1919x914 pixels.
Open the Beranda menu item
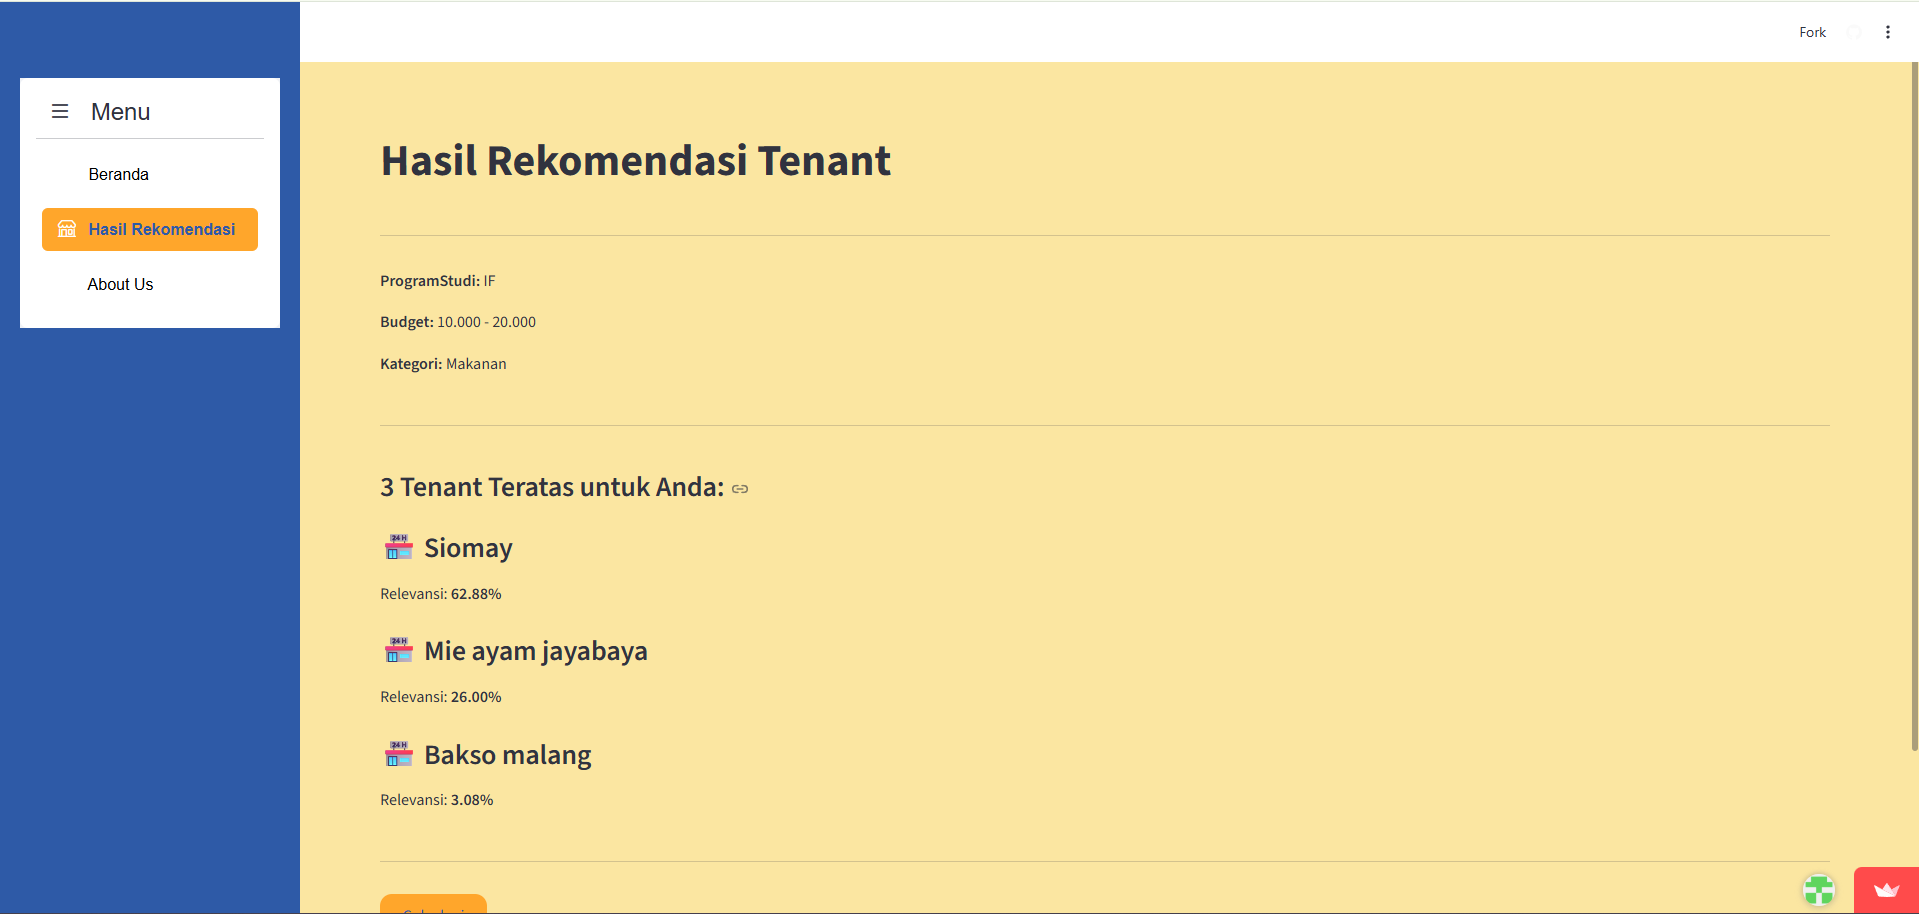pyautogui.click(x=118, y=174)
